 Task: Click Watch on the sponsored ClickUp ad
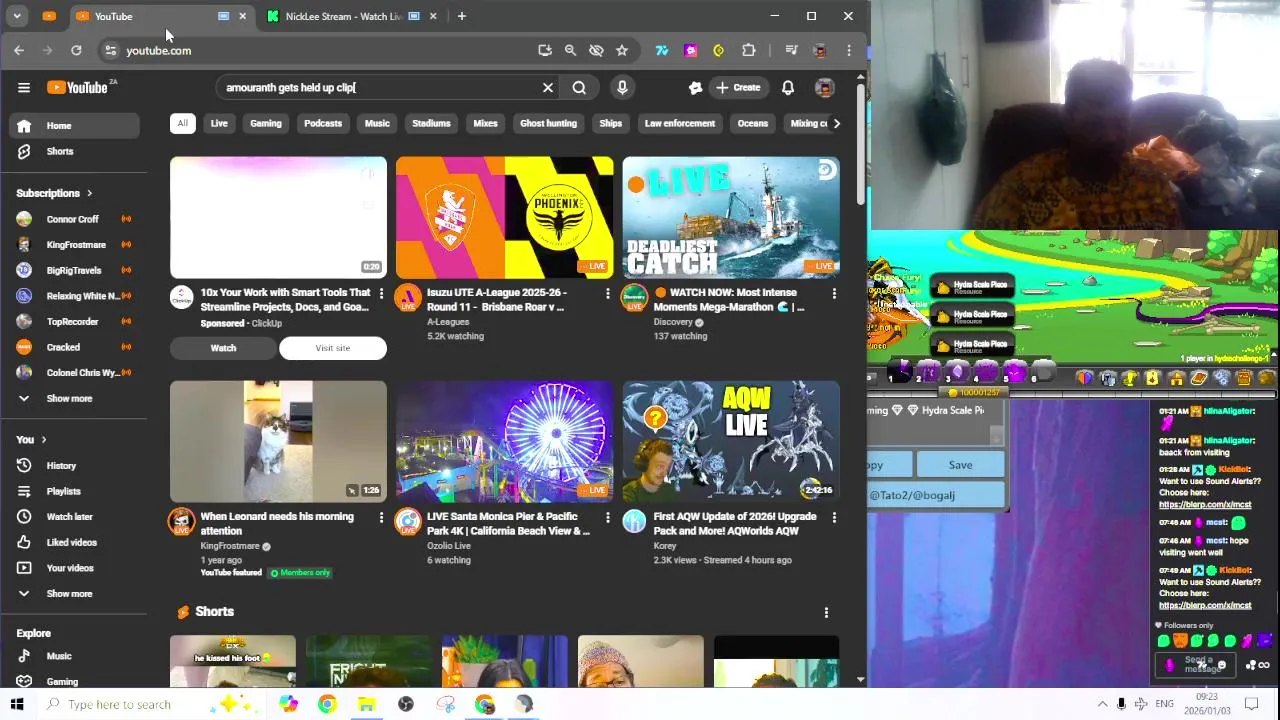(x=223, y=348)
